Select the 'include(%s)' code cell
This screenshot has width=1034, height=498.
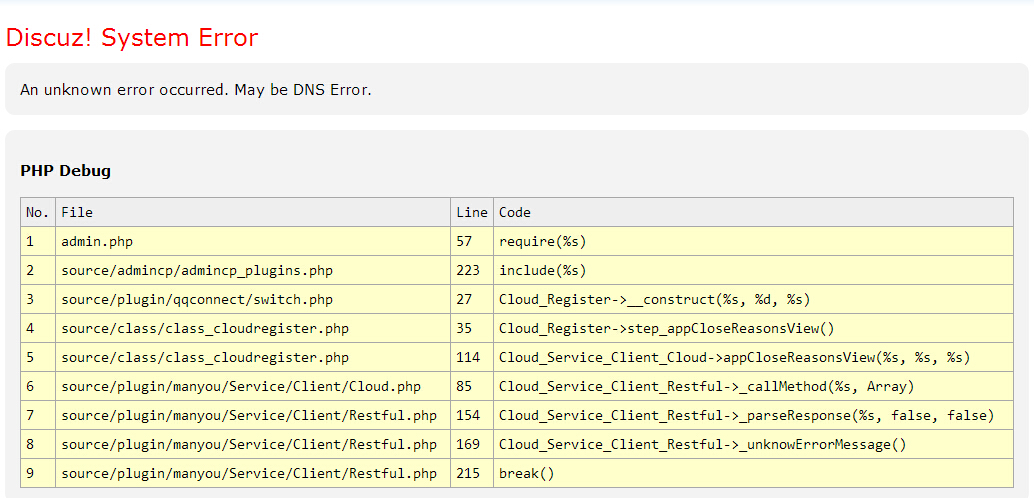753,270
